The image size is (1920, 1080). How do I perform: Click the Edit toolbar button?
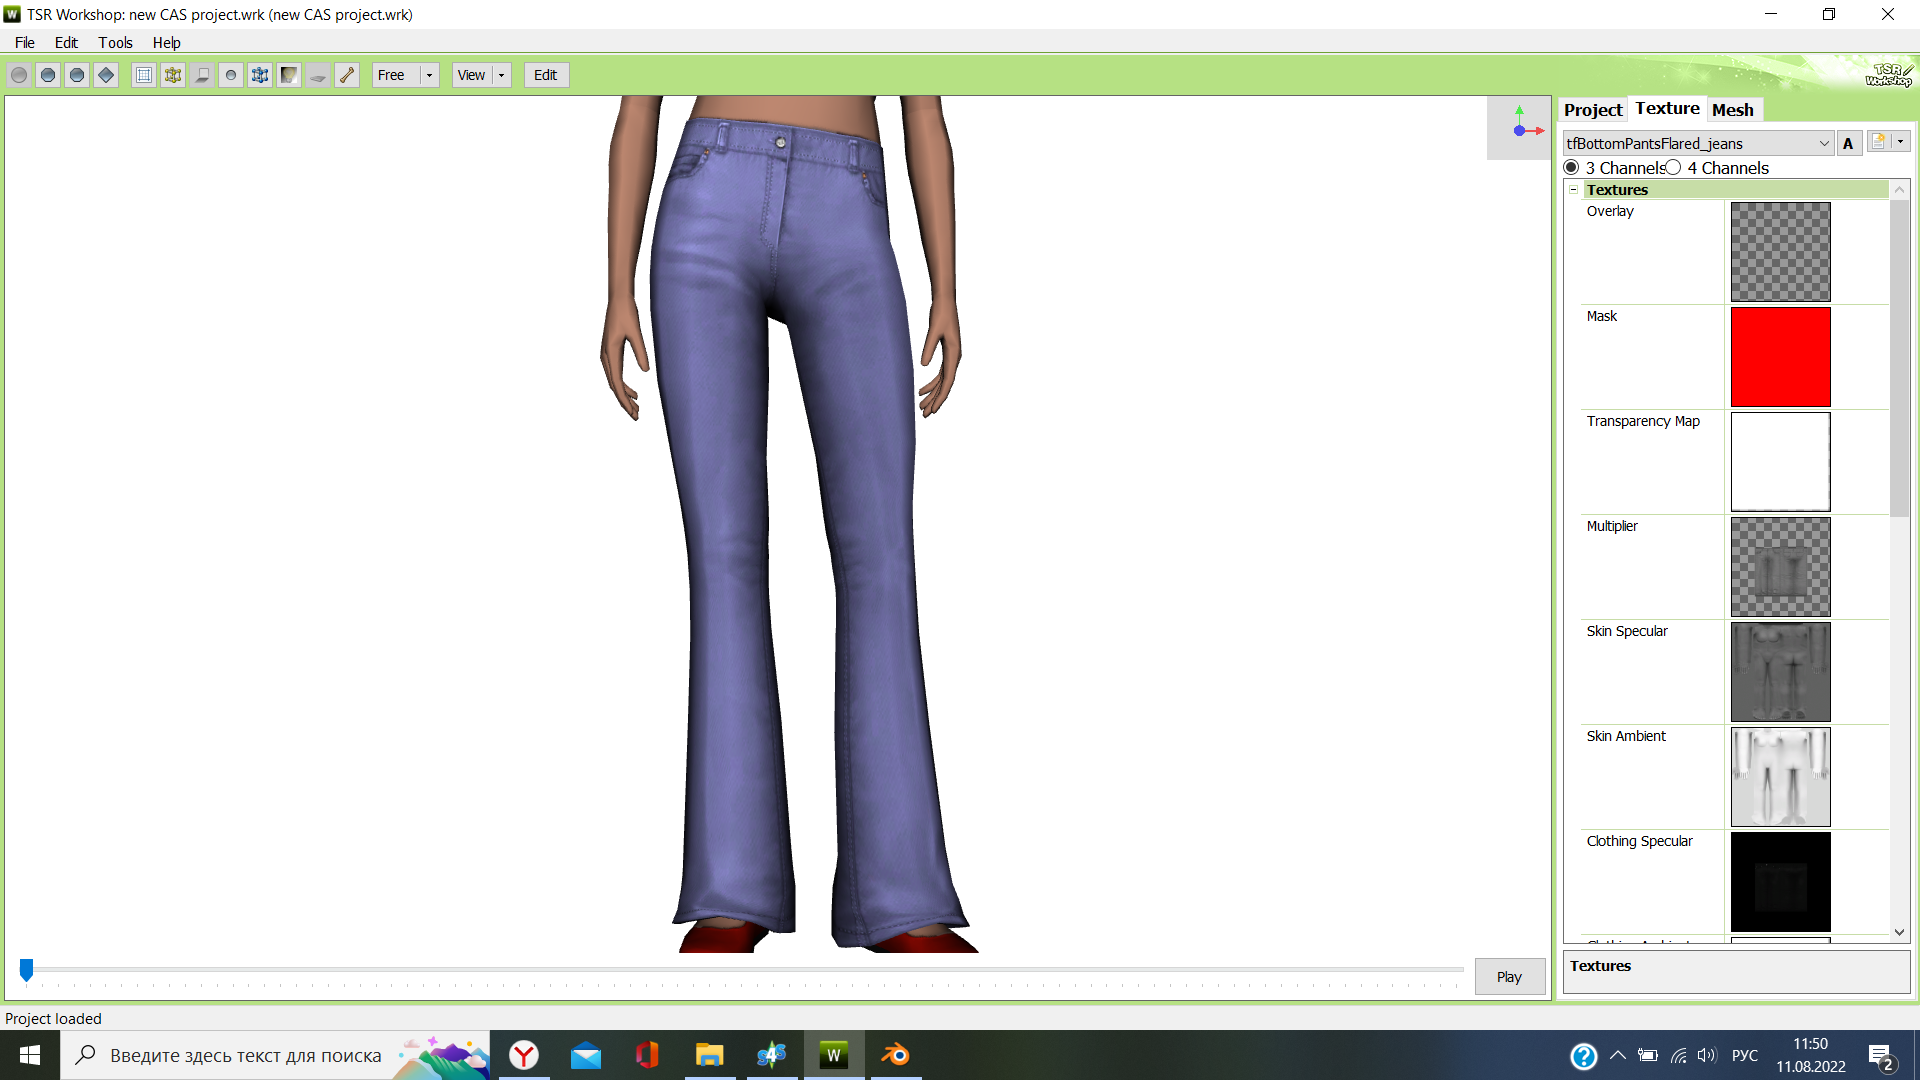545,75
